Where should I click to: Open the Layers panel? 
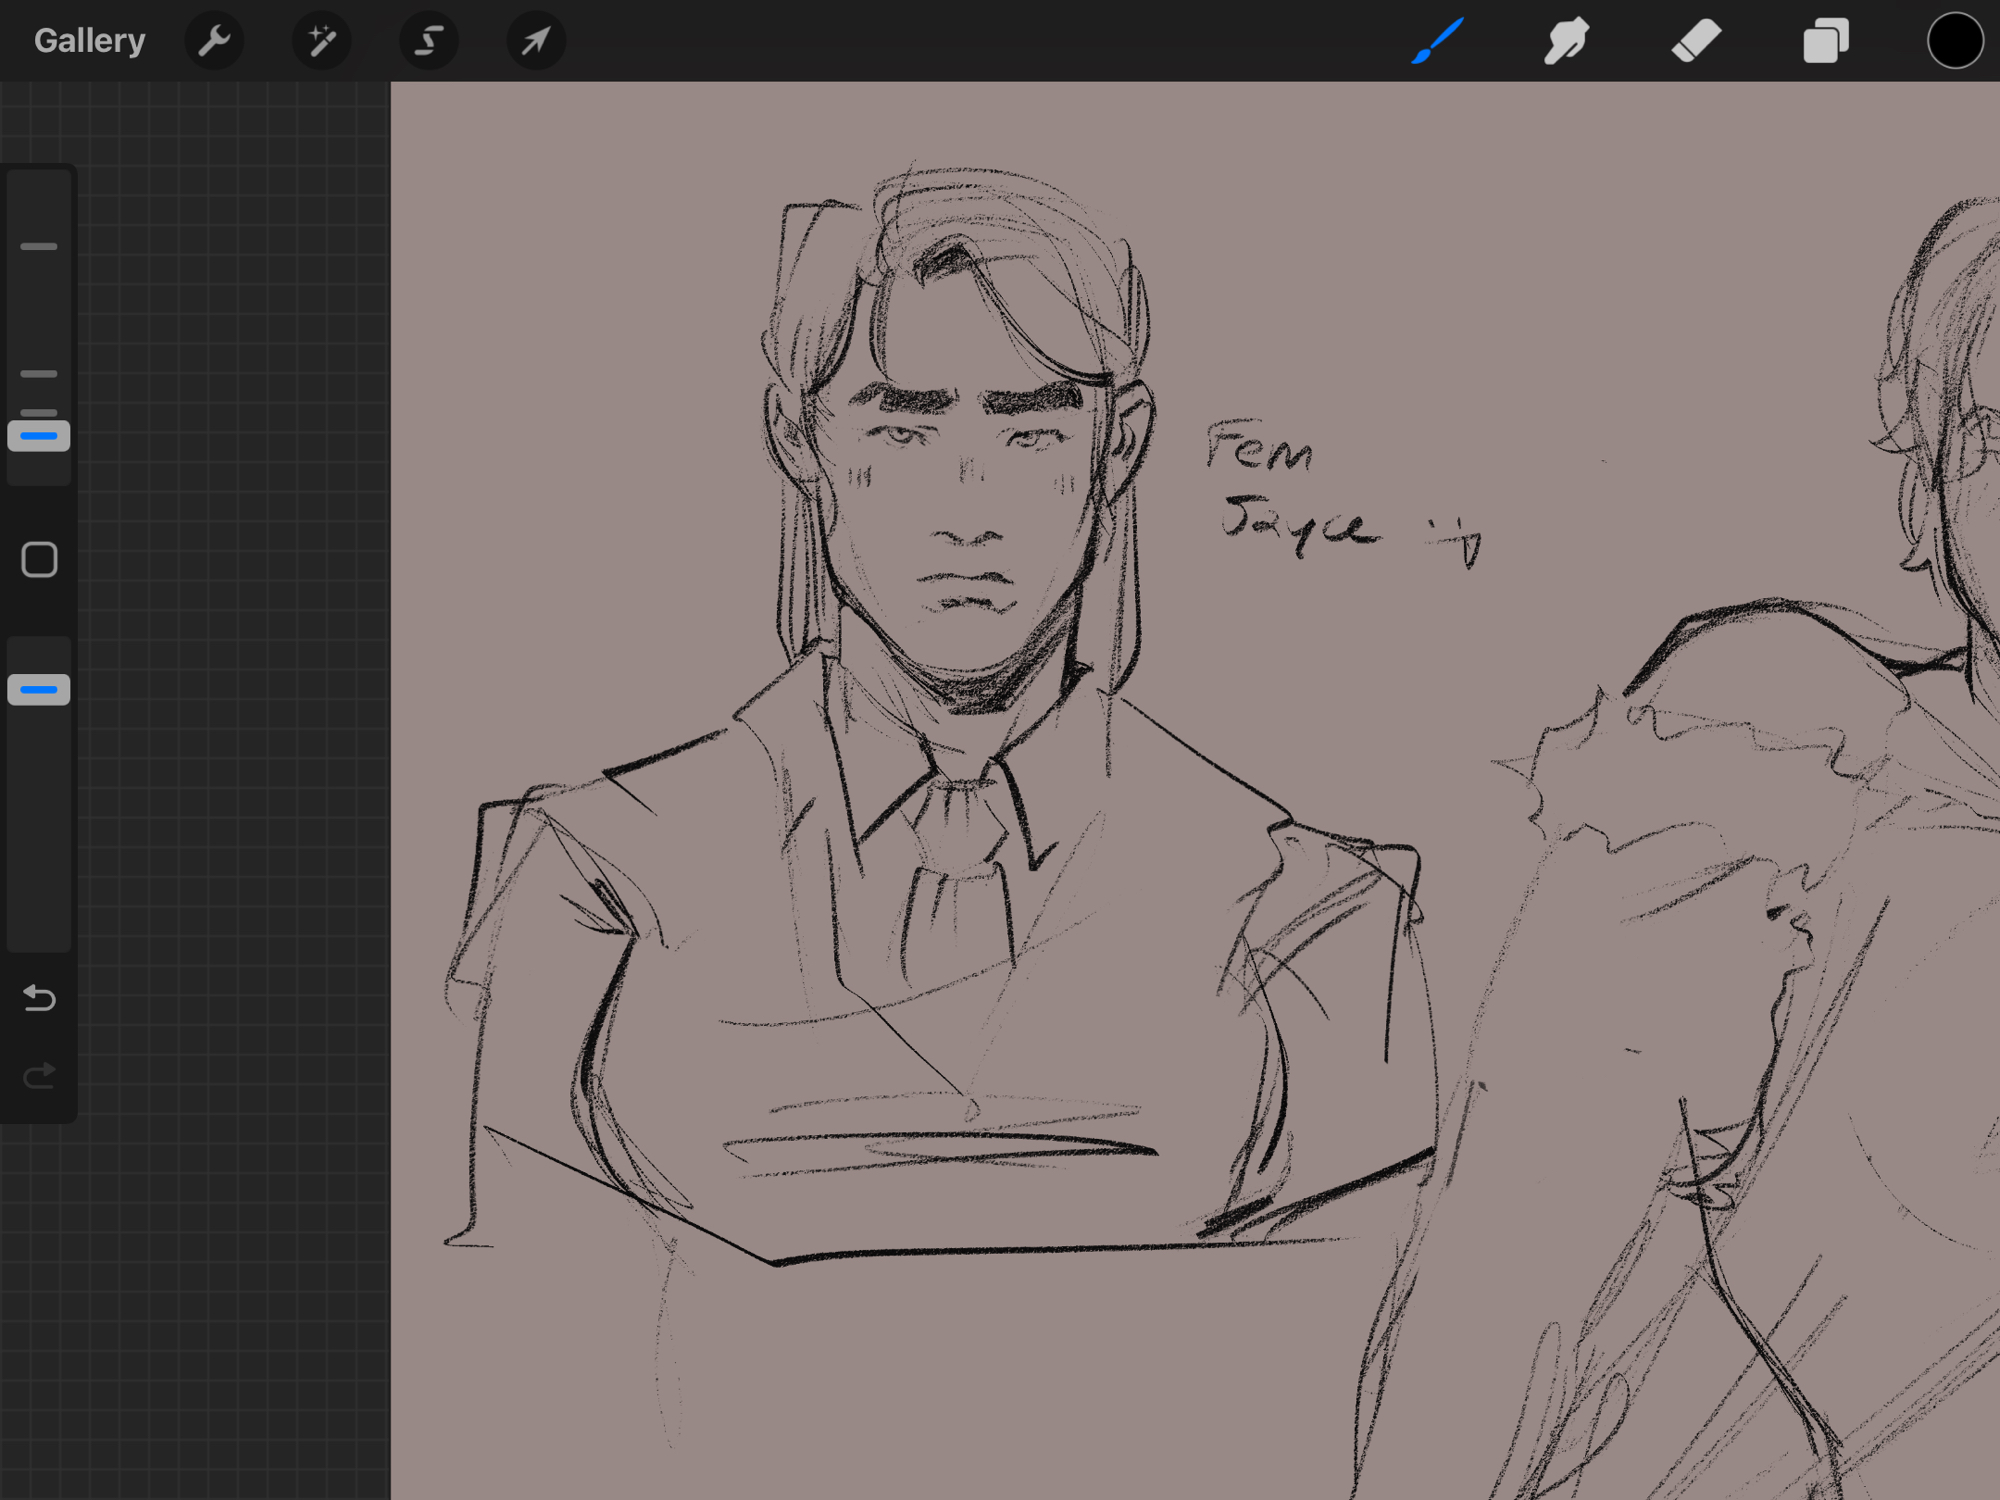coord(1825,41)
